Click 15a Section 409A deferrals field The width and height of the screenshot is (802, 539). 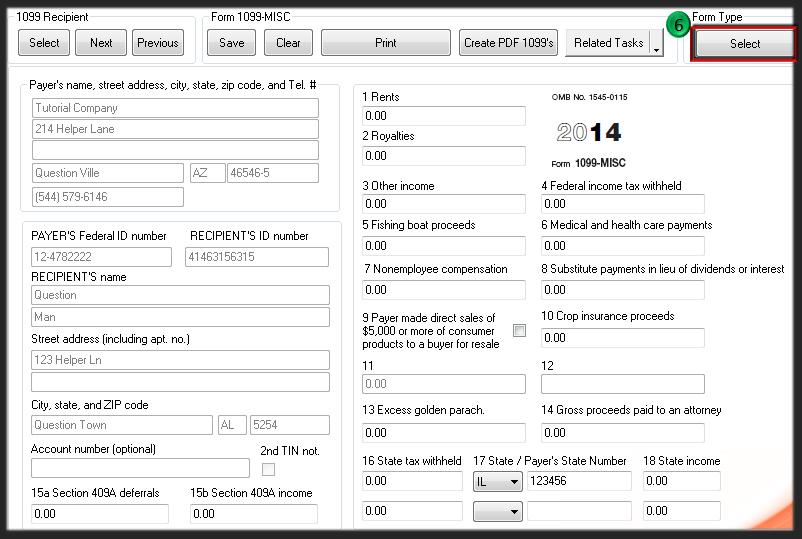click(x=100, y=513)
